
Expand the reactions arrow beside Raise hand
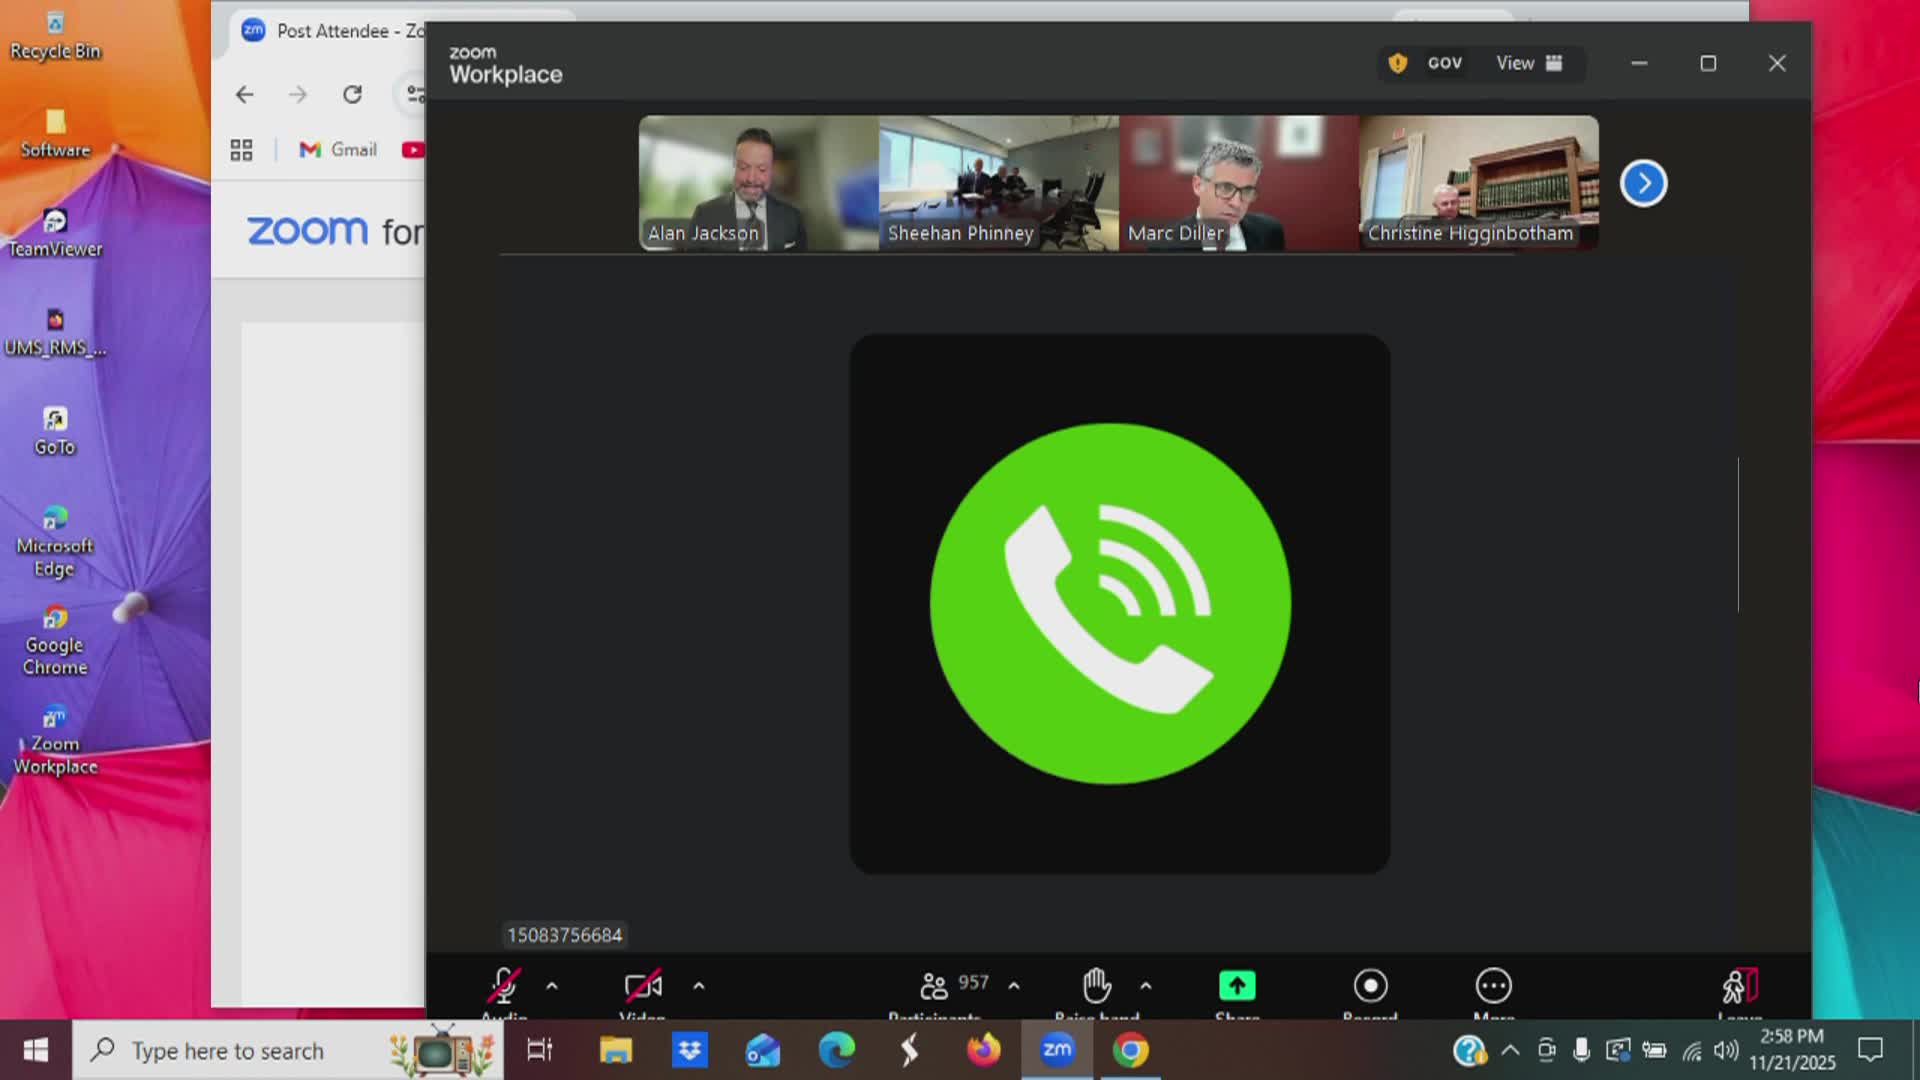pos(1146,986)
